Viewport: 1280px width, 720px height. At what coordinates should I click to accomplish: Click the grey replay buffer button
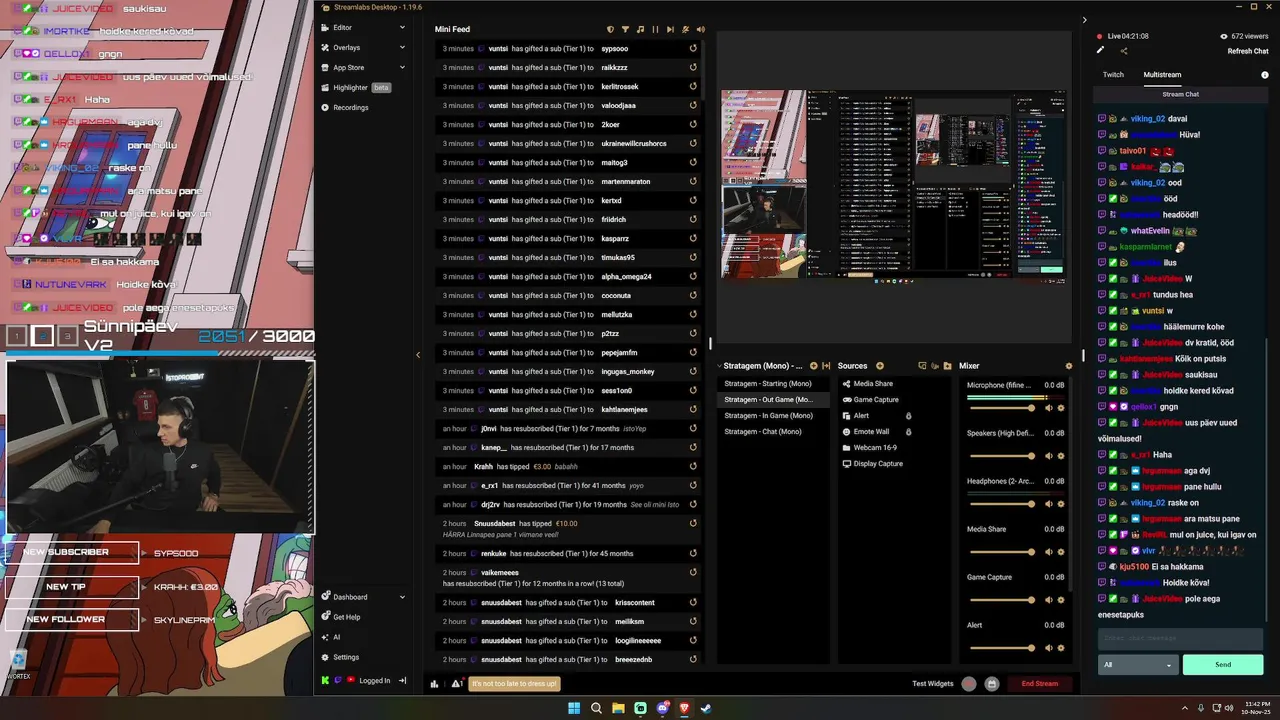point(992,684)
